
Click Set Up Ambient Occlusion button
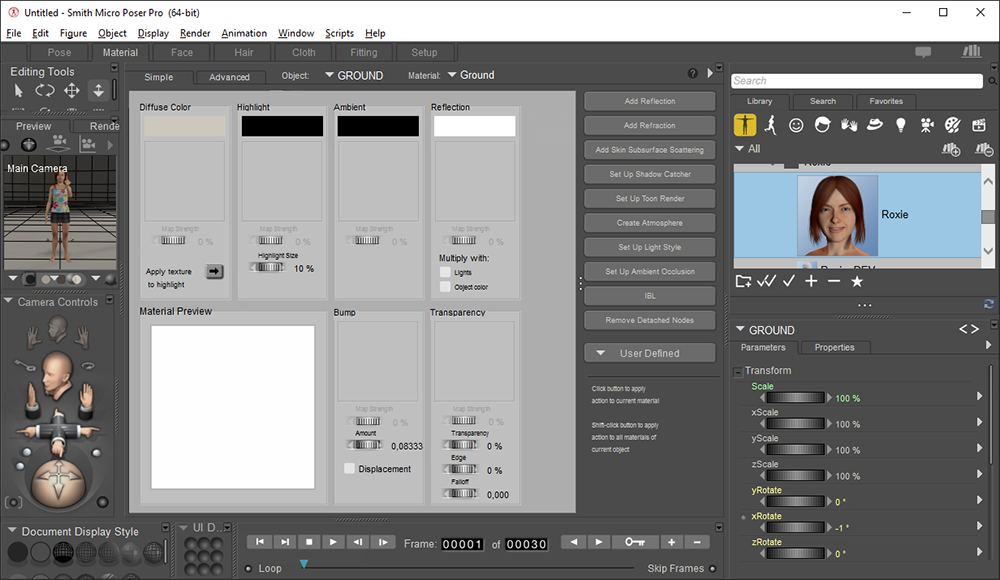pyautogui.click(x=649, y=271)
